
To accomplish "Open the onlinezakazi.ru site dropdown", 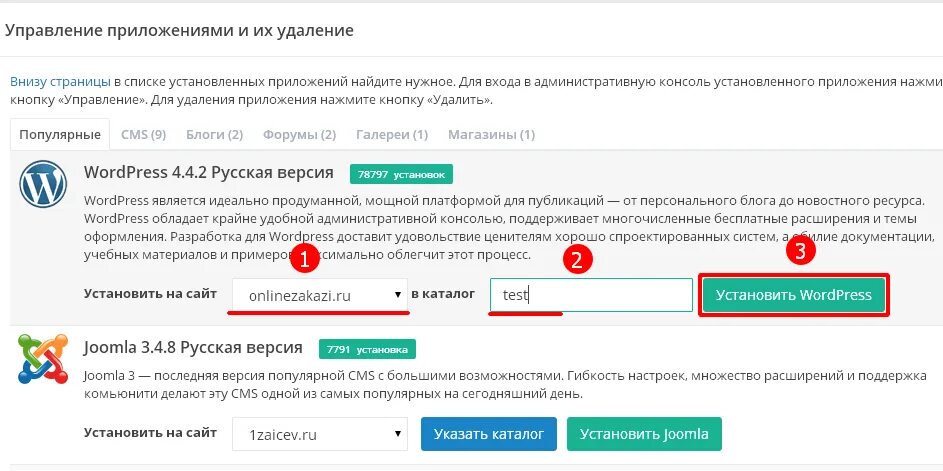I will pyautogui.click(x=320, y=295).
